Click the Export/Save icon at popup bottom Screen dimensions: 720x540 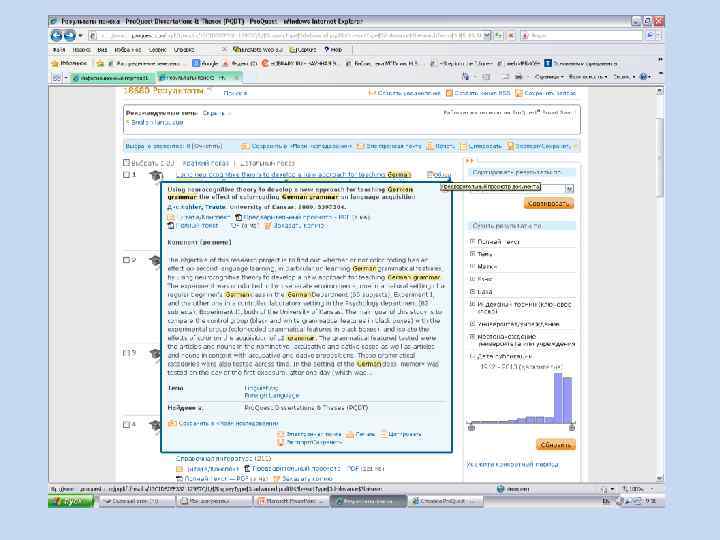click(281, 443)
